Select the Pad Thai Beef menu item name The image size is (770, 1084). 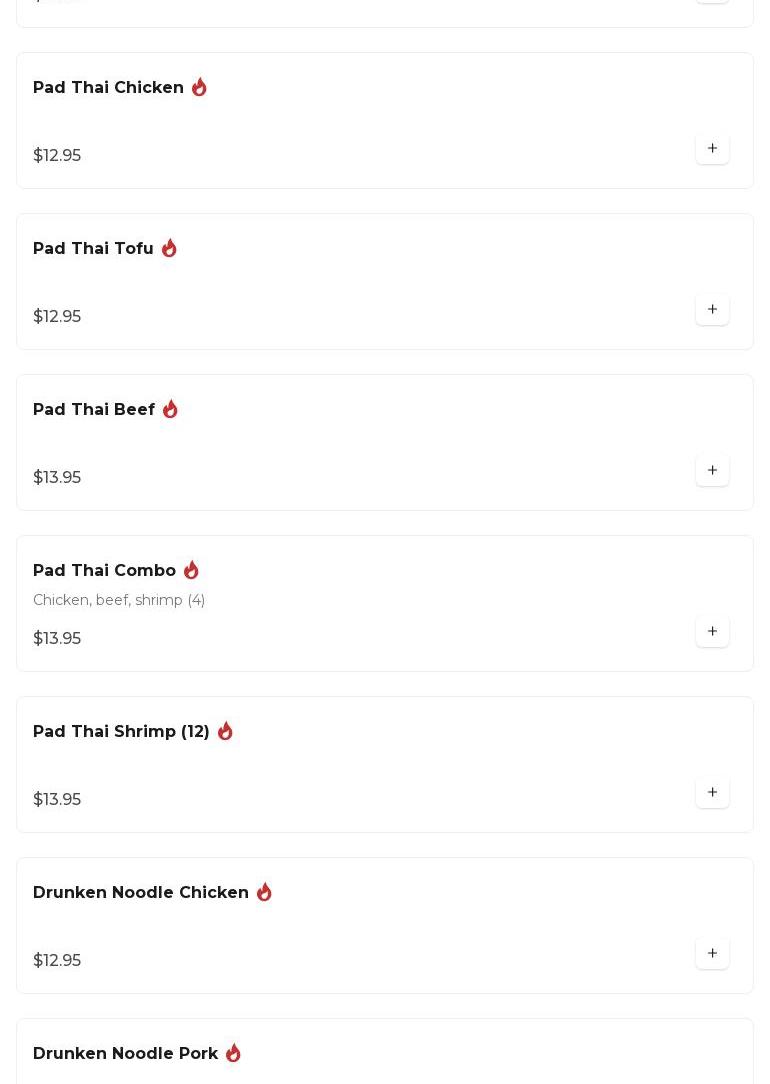pos(94,410)
